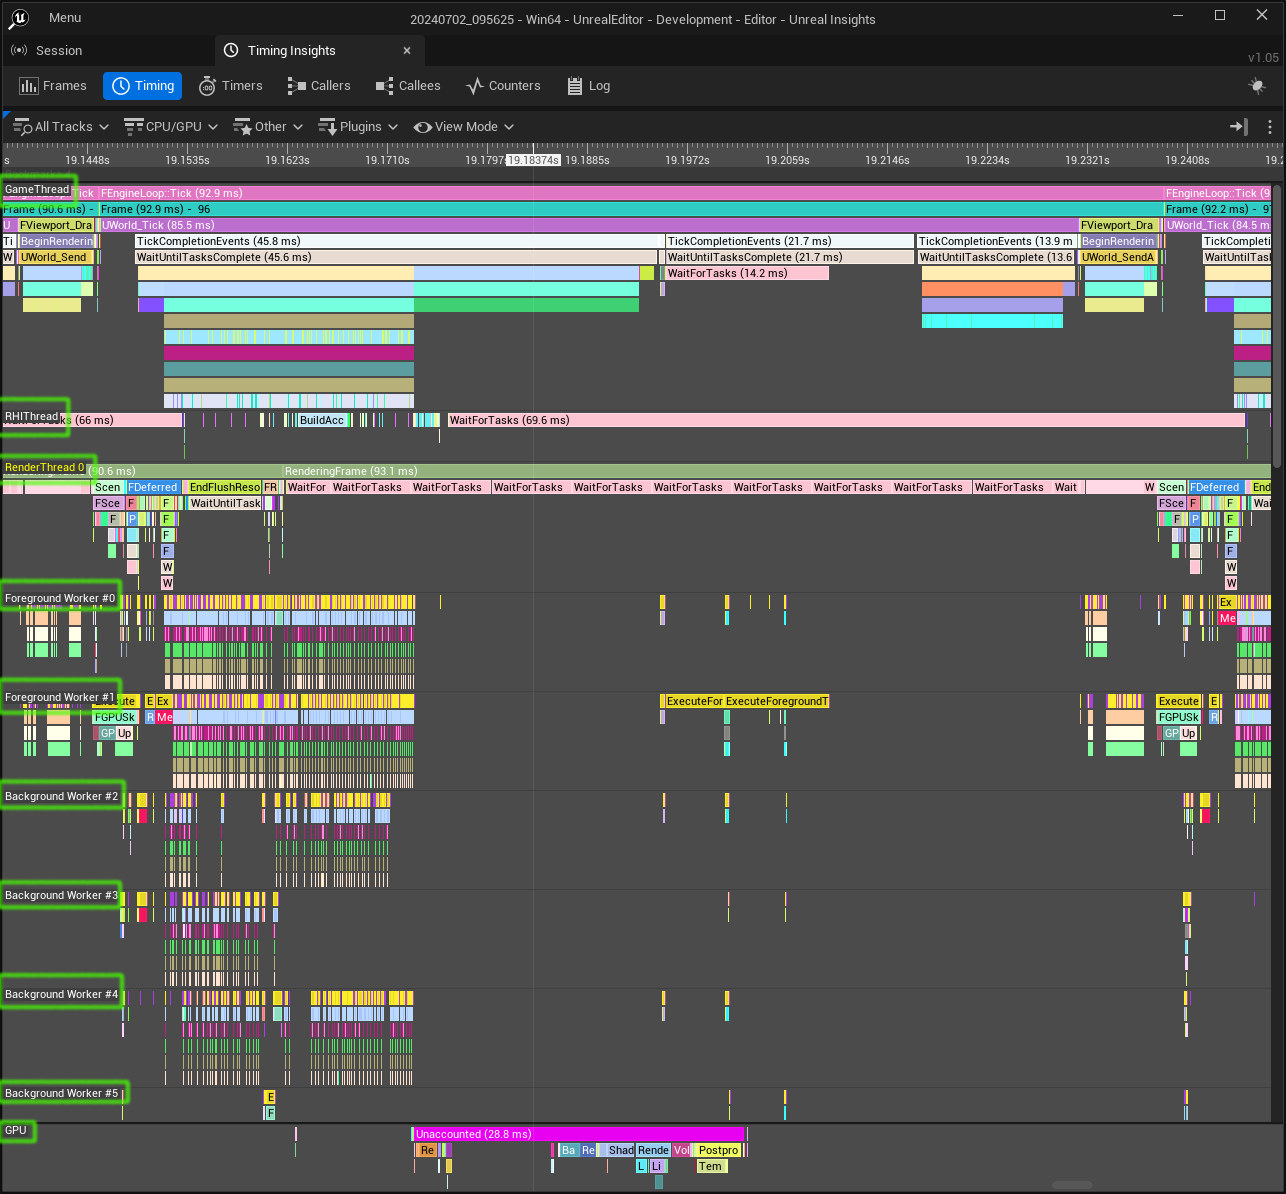Click the Unreal Engine logo icon
The width and height of the screenshot is (1286, 1194).
click(x=19, y=18)
